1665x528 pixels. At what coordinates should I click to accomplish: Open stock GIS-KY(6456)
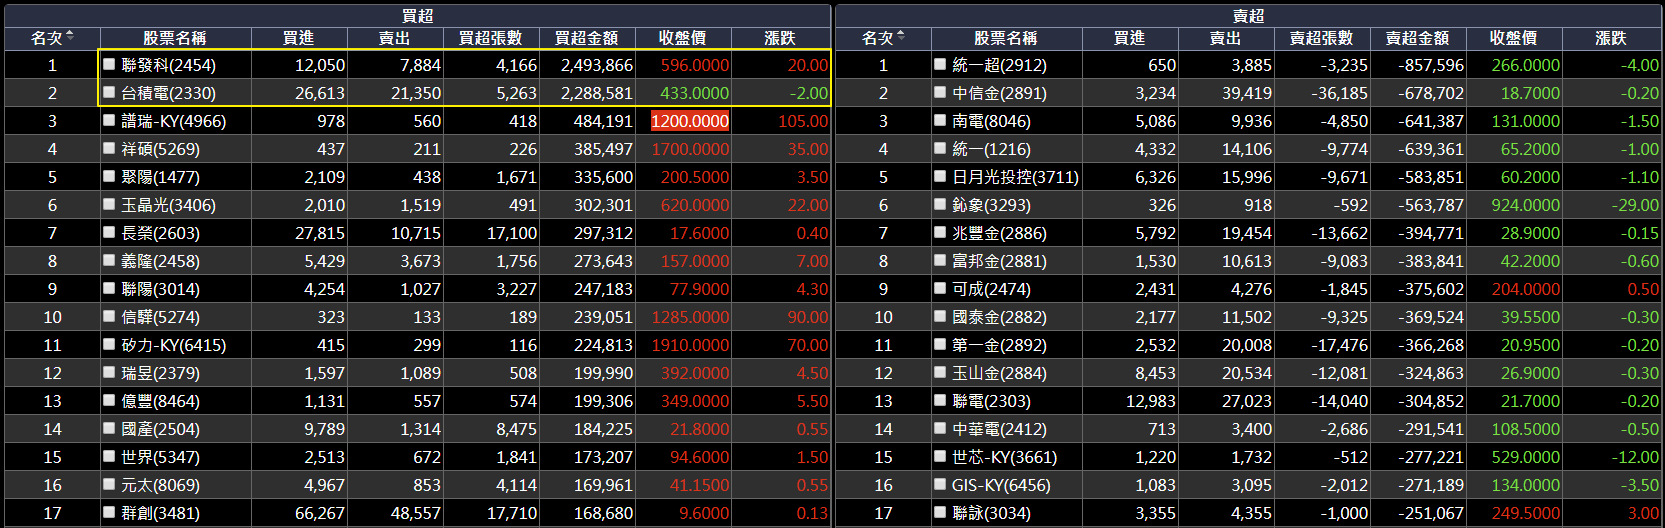click(x=1001, y=485)
